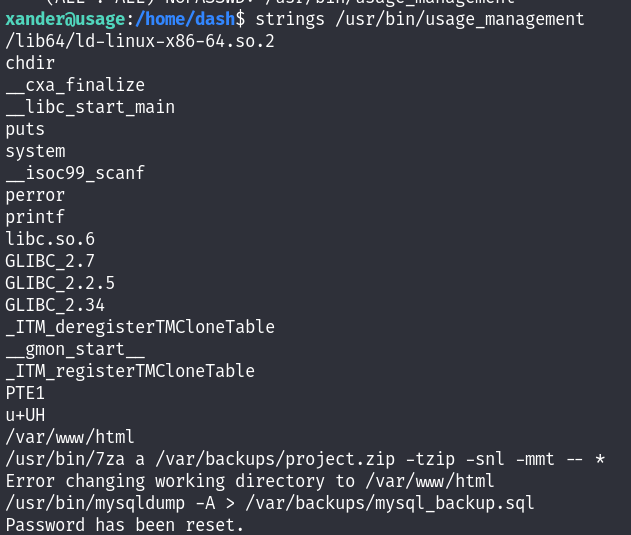The height and width of the screenshot is (535, 631).
Task: Click the GLIBC_2.34 line
Action: coord(55,305)
